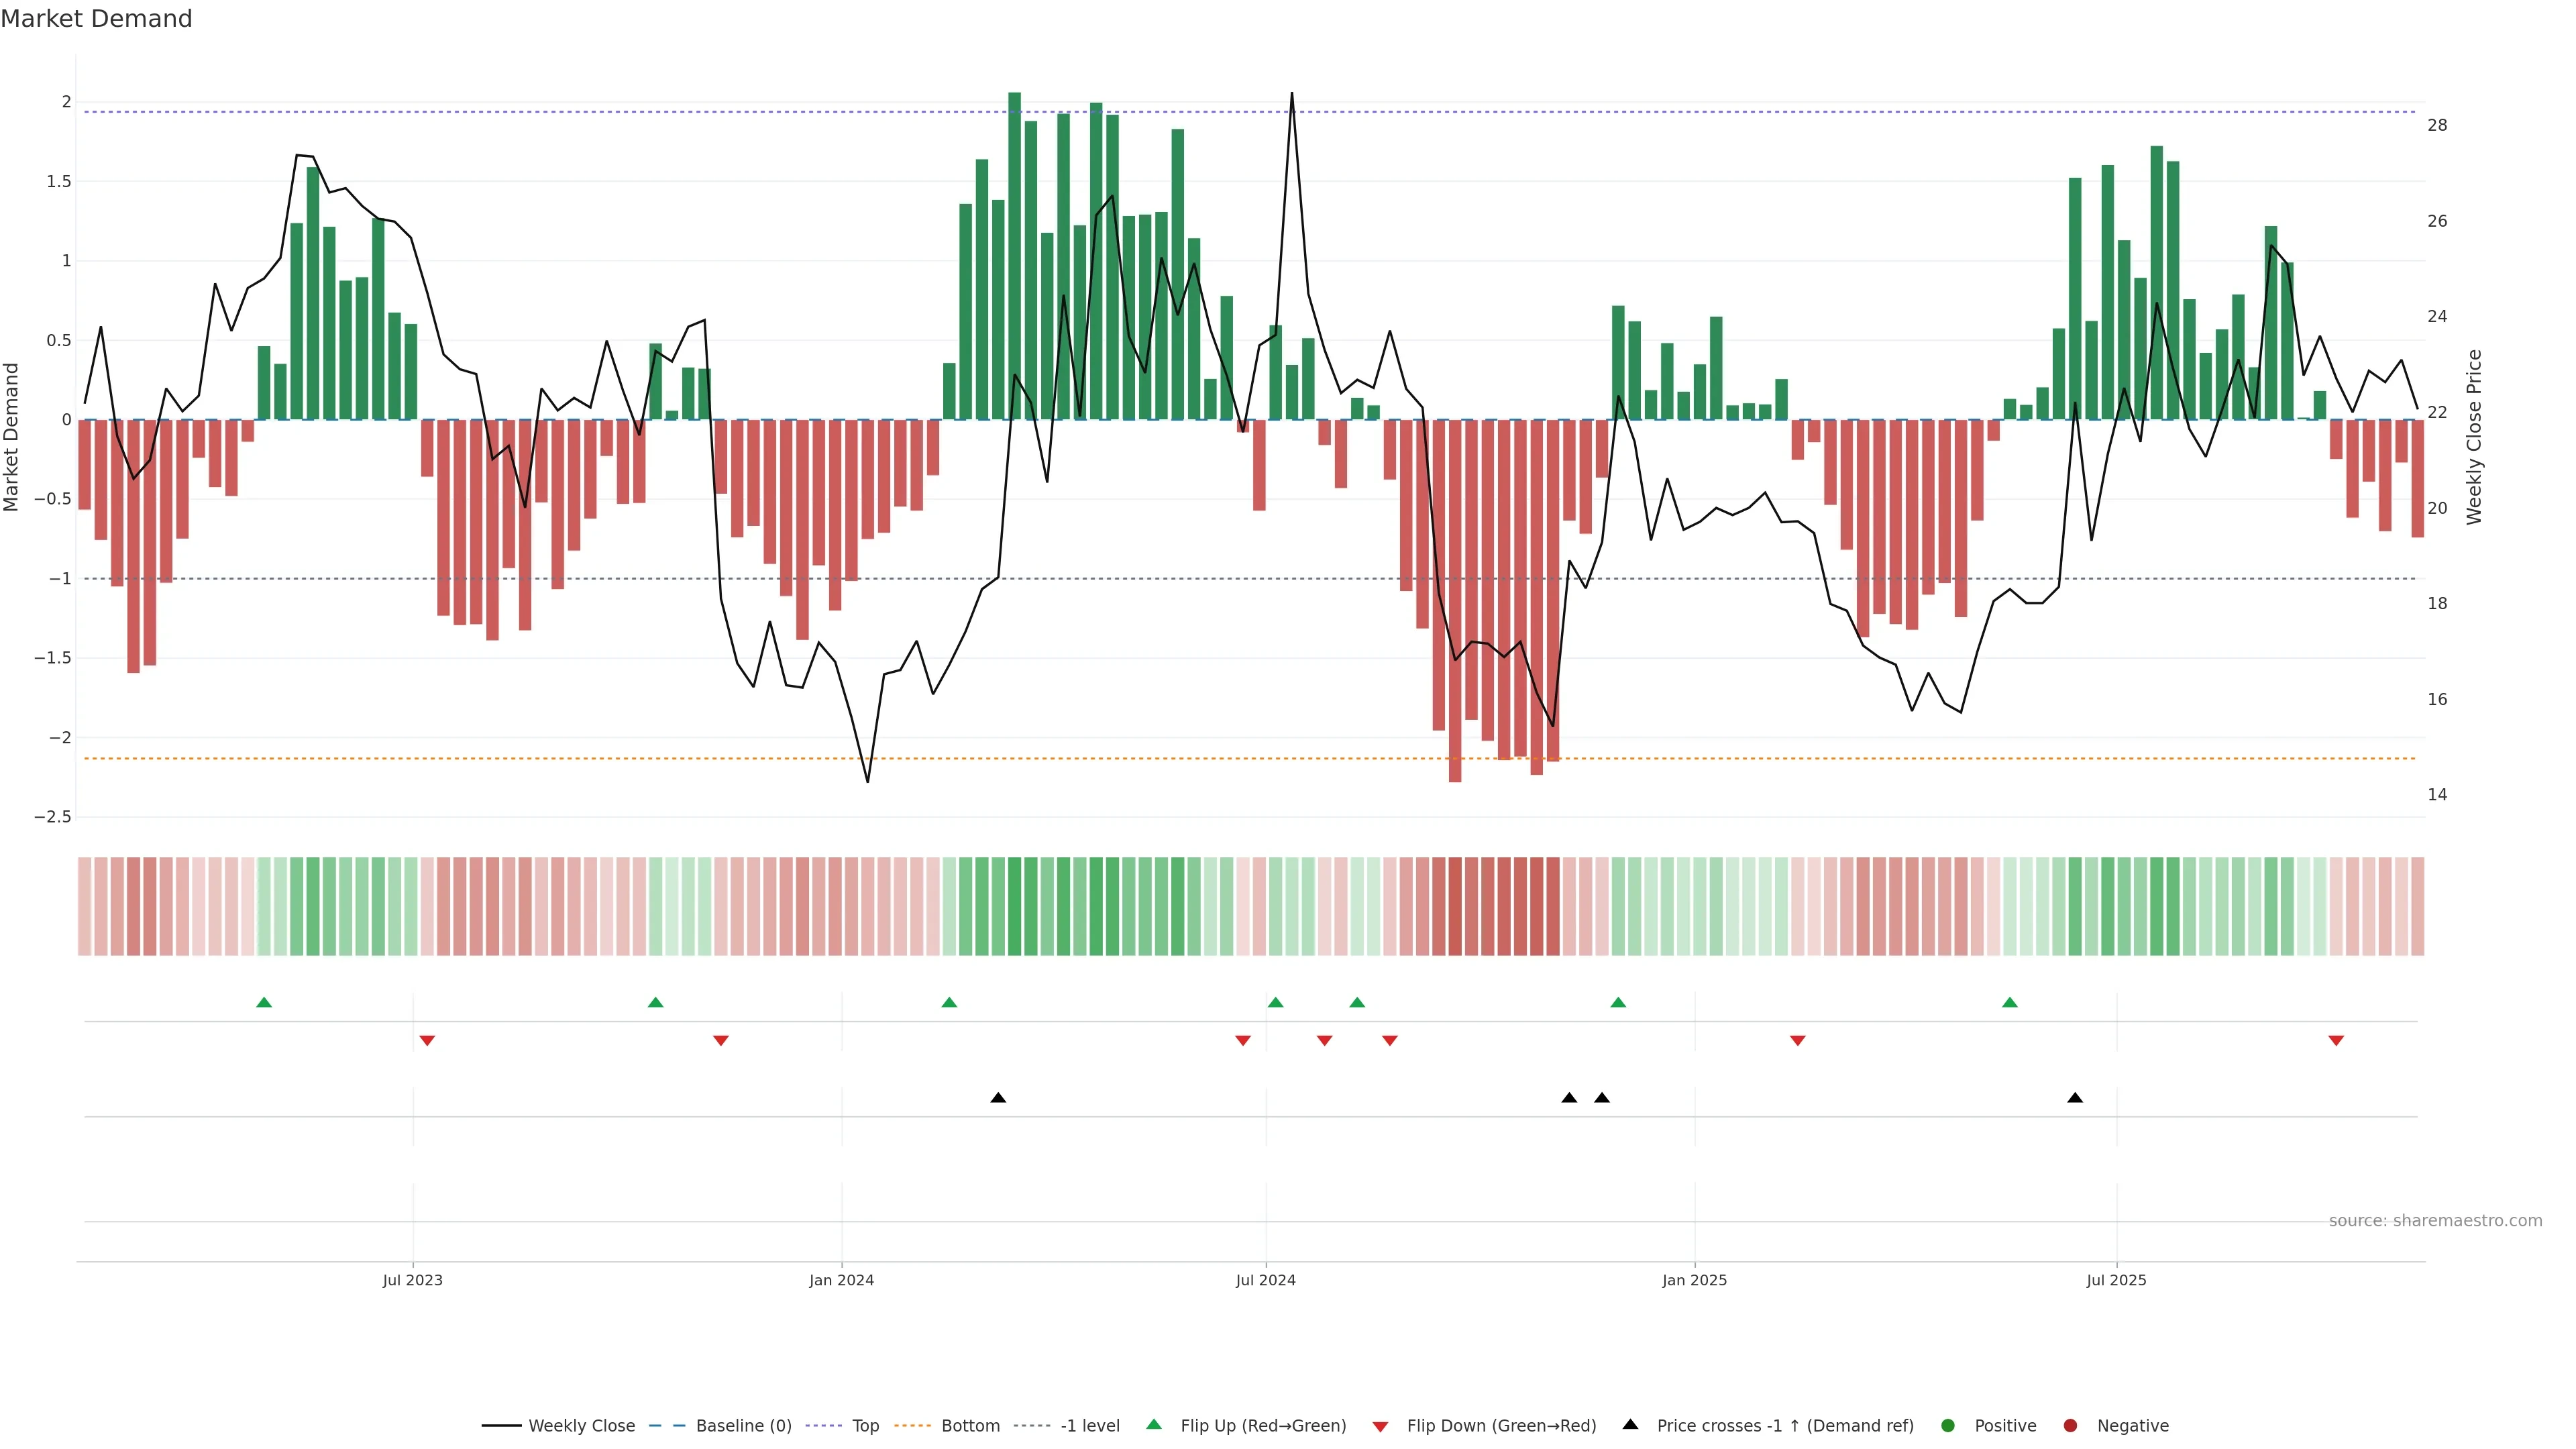Click the black Price crosses -1 legend triangle
Viewport: 2576px width, 1449px height.
point(1630,1425)
